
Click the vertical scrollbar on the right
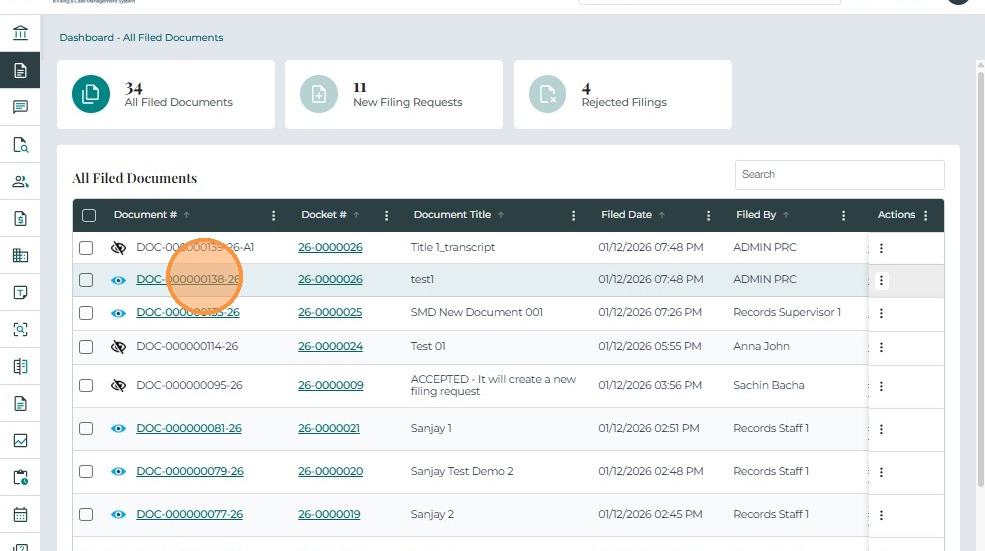pos(979,300)
